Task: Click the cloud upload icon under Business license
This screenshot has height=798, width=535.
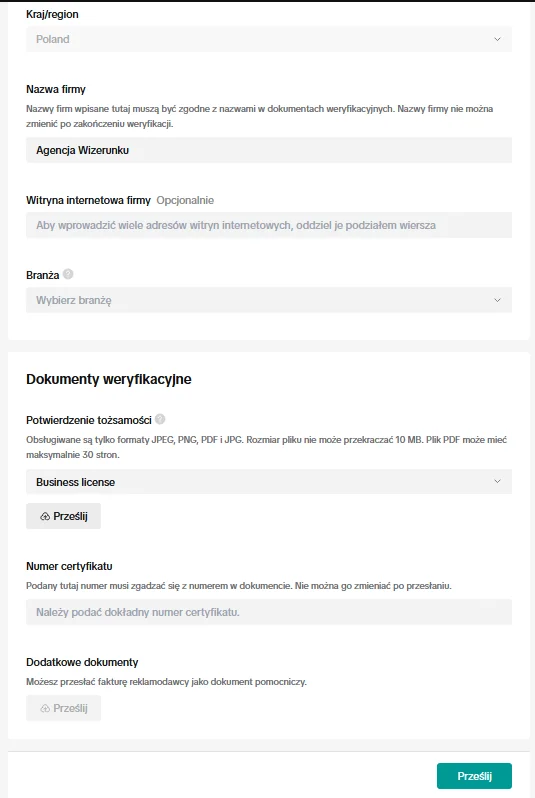Action: pyautogui.click(x=45, y=516)
